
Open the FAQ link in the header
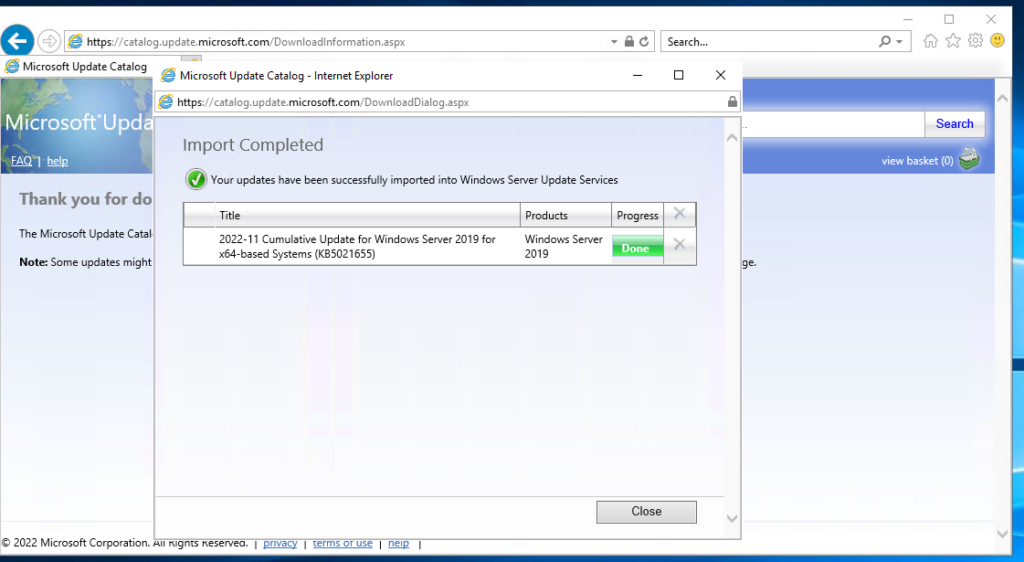click(x=21, y=161)
